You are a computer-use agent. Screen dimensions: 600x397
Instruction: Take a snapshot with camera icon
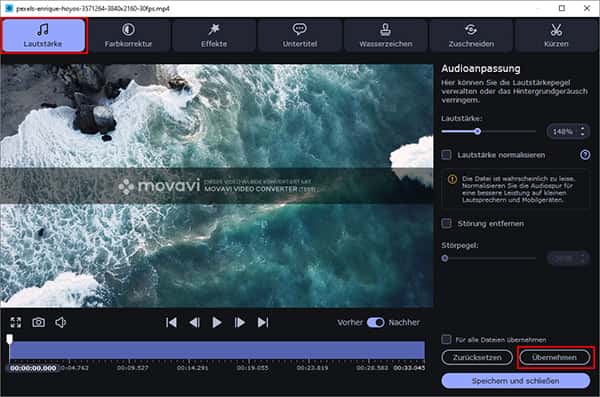click(38, 322)
